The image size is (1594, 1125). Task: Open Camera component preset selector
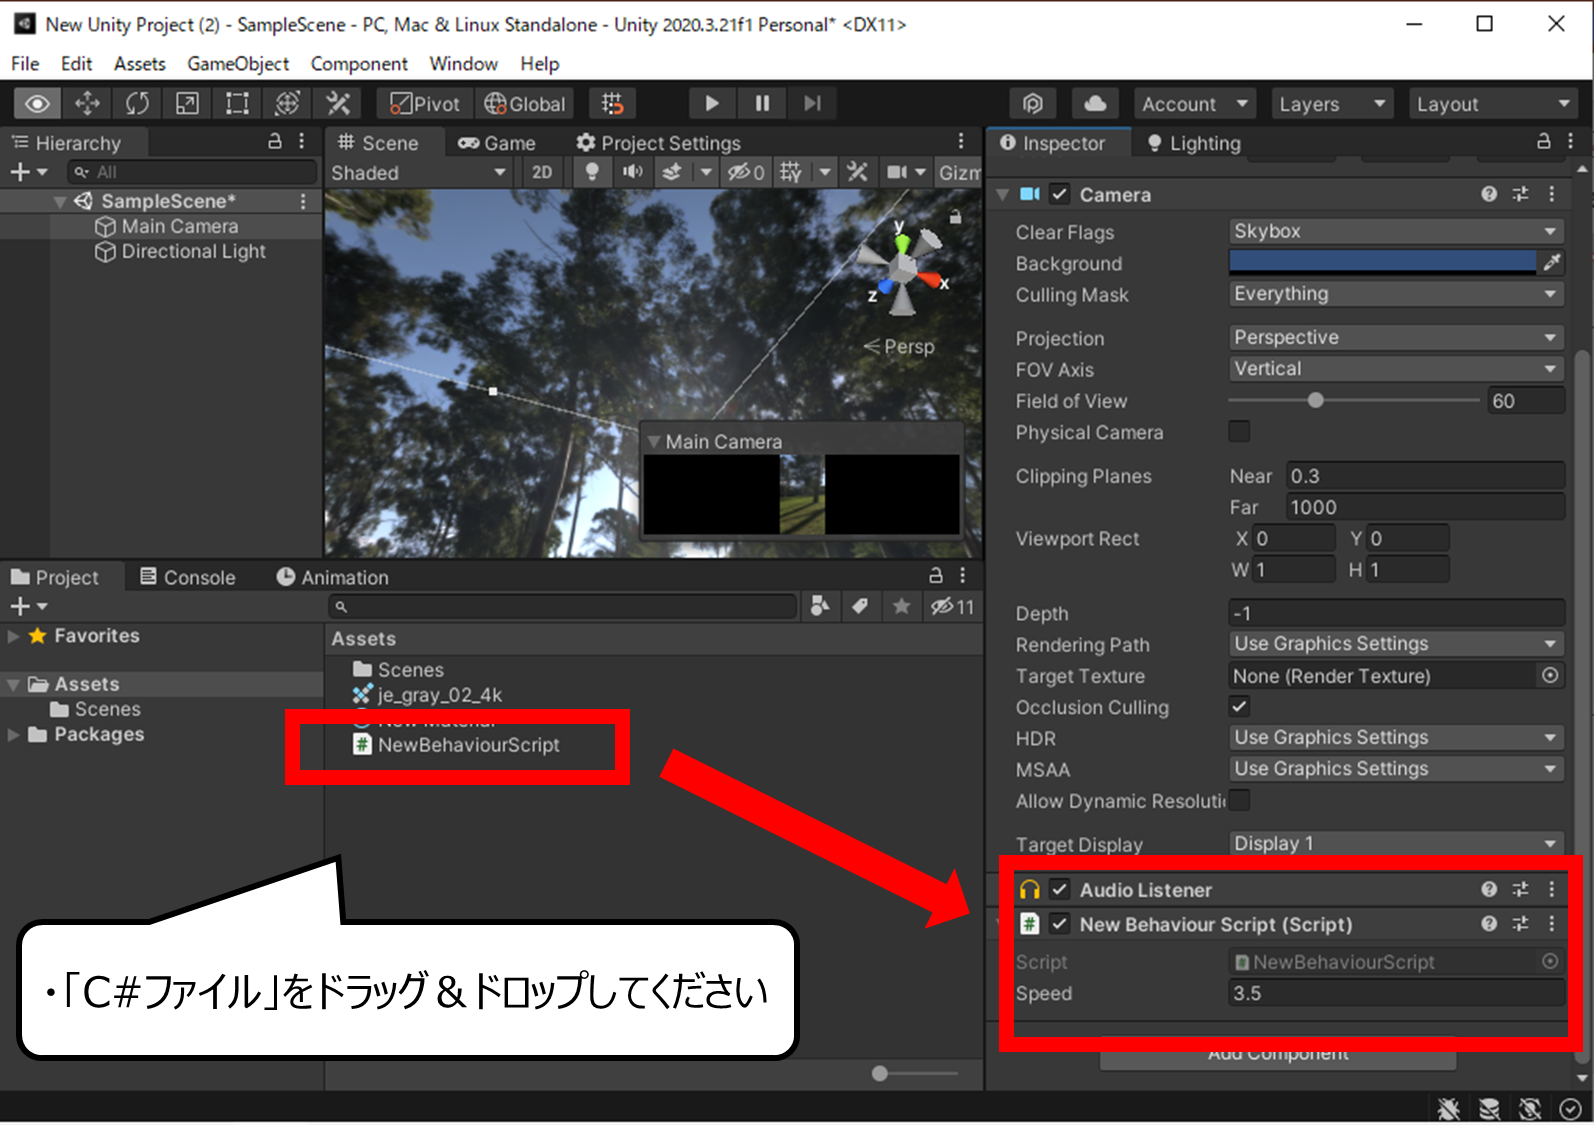(1520, 194)
